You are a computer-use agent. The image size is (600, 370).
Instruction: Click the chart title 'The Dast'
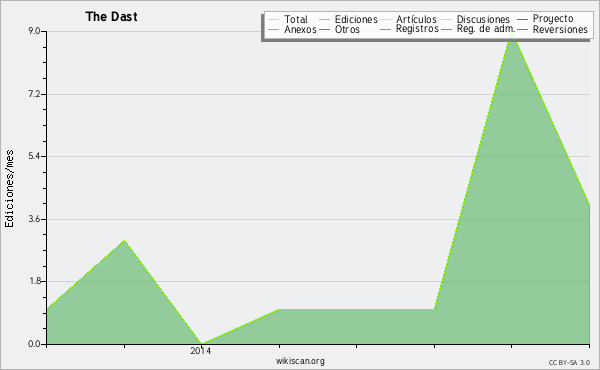(x=111, y=17)
